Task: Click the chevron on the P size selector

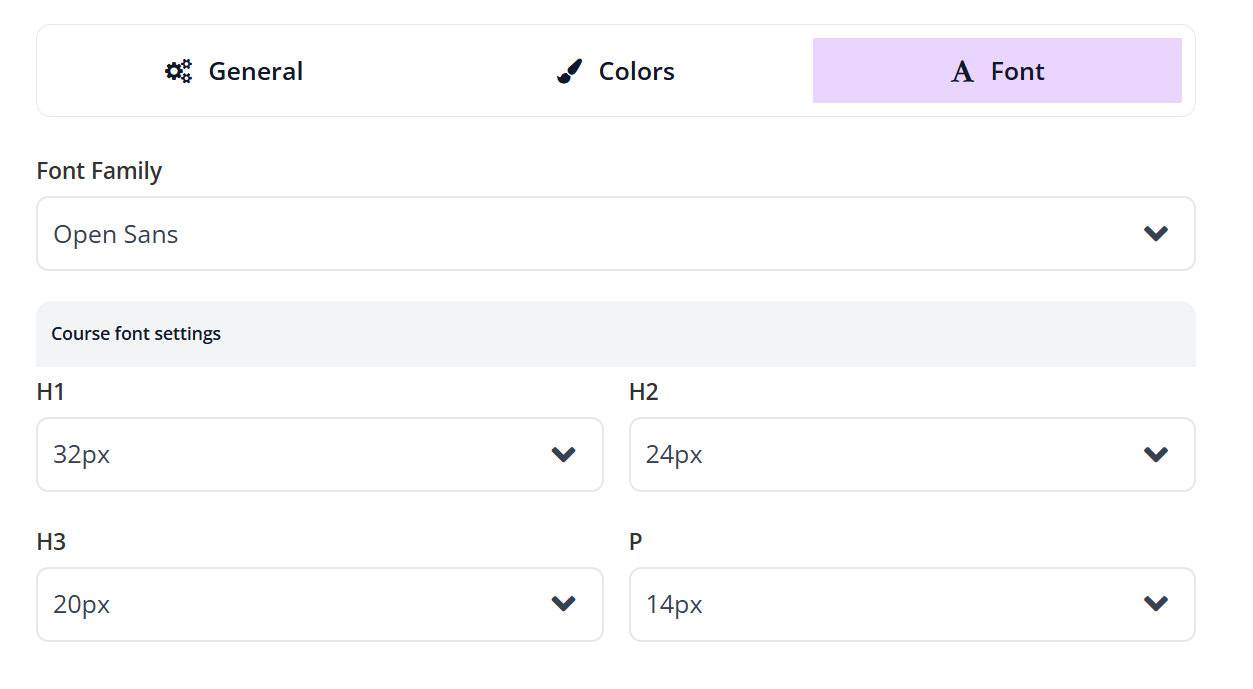Action: [x=1156, y=604]
